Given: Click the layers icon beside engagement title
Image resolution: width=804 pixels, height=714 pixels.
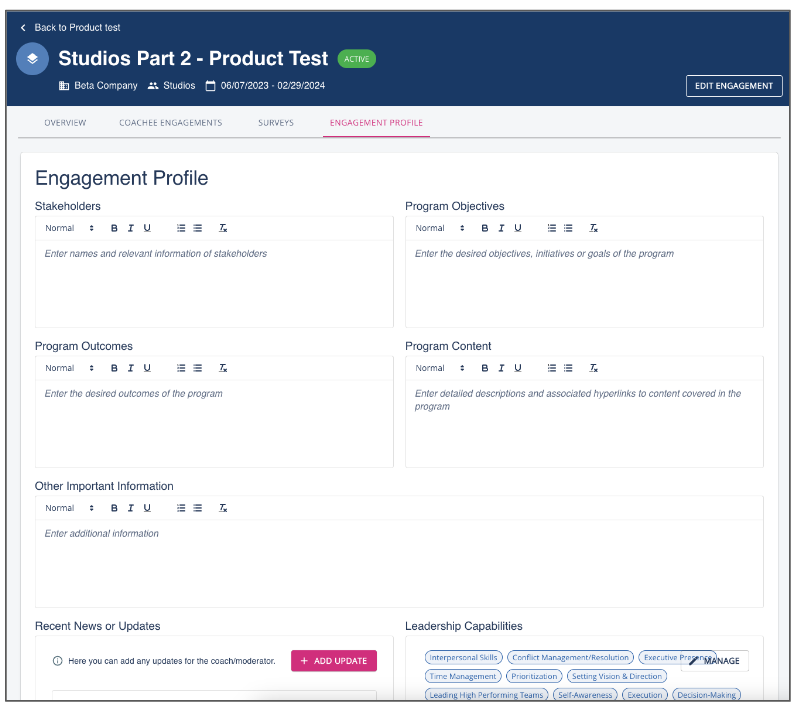Looking at the screenshot, I should pyautogui.click(x=33, y=59).
